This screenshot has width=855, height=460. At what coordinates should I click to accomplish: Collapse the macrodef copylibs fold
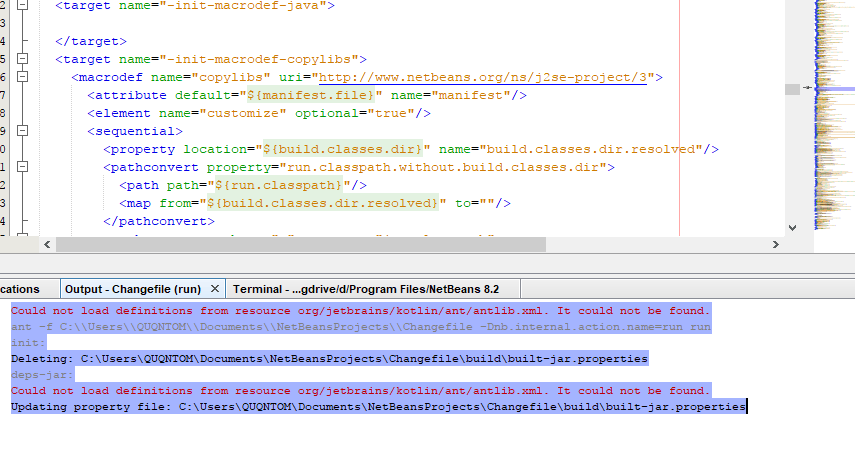(x=22, y=76)
